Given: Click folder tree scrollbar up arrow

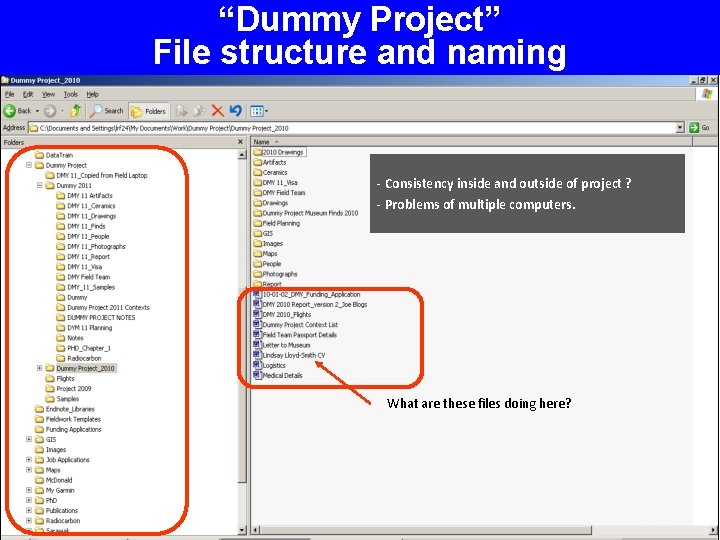Looking at the screenshot, I should [x=242, y=155].
